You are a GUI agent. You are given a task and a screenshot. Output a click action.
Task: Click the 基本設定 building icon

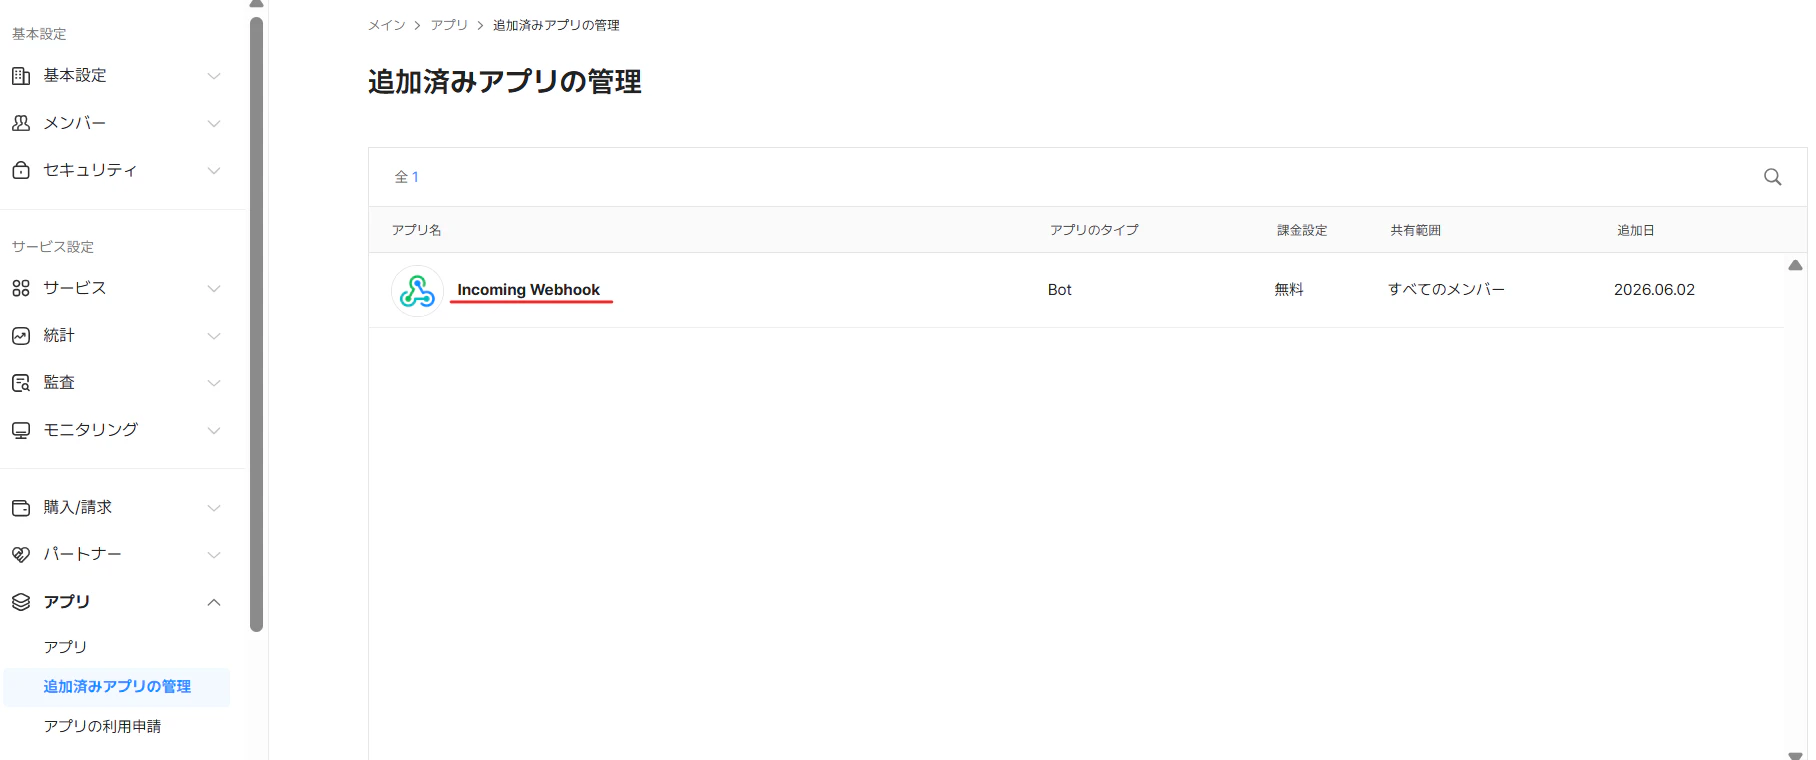click(x=21, y=76)
